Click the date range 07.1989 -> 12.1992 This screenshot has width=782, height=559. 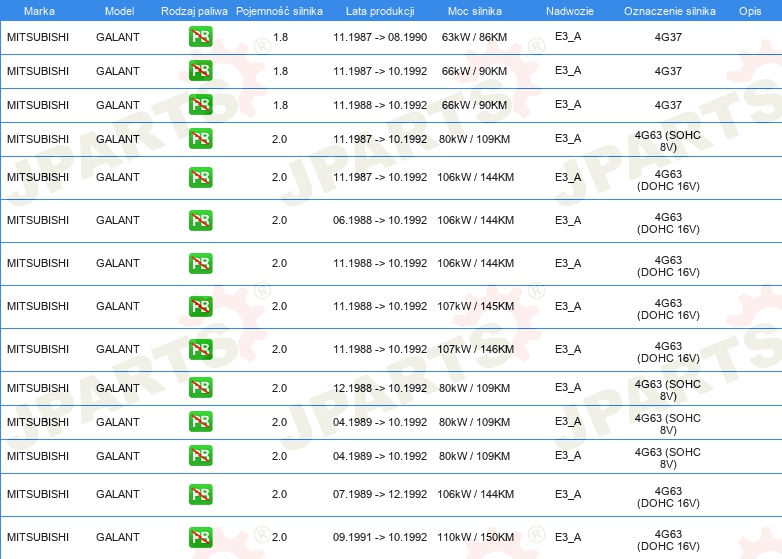(x=380, y=494)
